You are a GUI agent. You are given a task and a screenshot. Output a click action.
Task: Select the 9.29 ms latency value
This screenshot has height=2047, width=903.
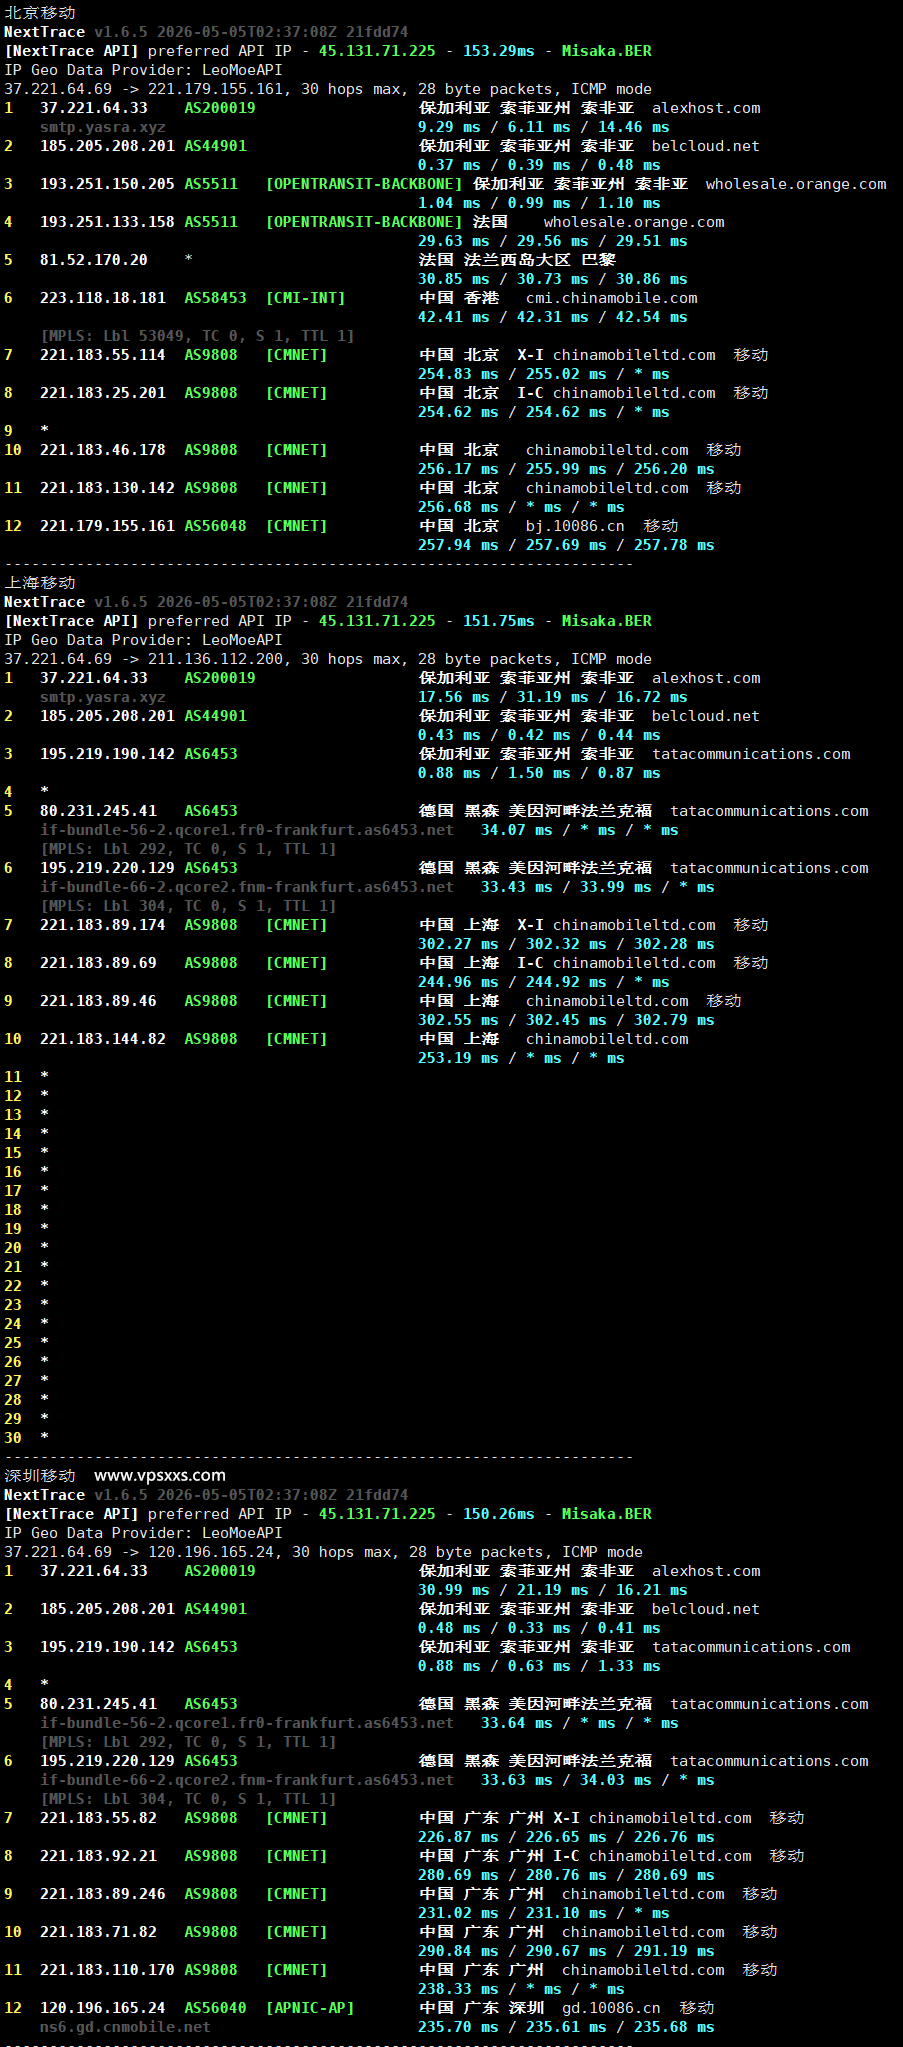tap(449, 127)
